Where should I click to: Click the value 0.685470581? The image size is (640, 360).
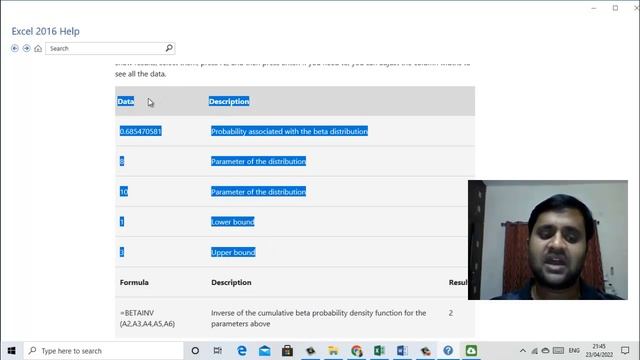(x=141, y=131)
